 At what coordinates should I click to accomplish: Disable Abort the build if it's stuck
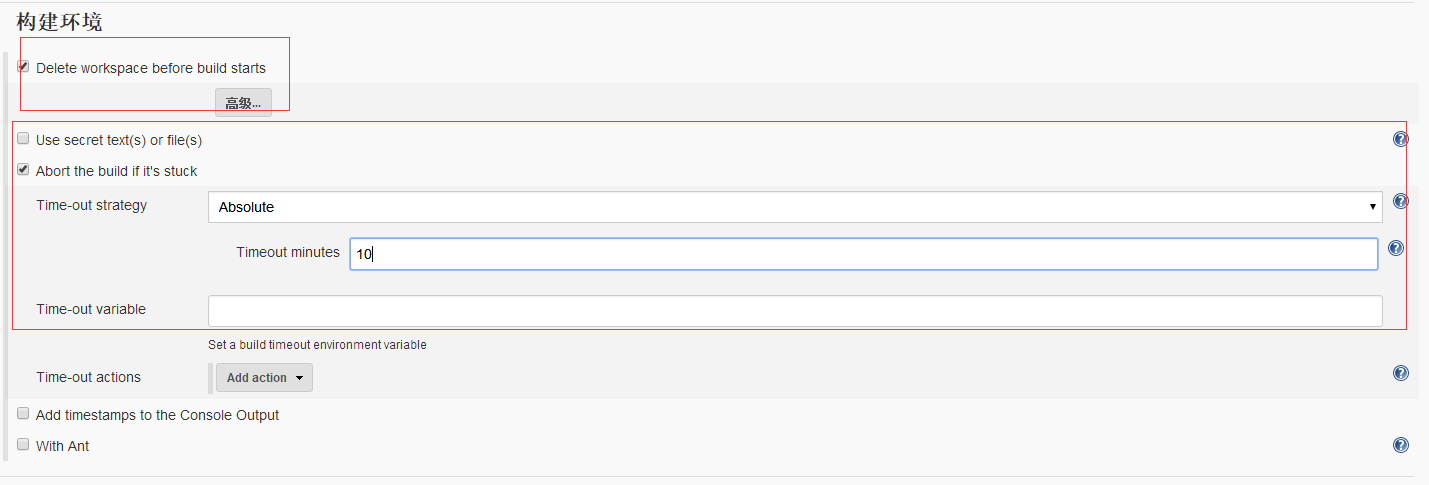tap(23, 170)
